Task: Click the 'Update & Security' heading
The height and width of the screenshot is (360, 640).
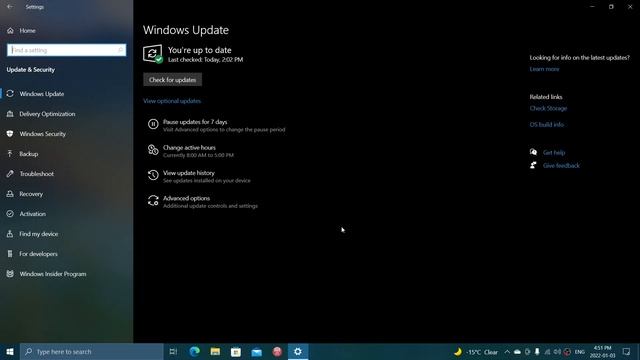Action: [x=31, y=70]
